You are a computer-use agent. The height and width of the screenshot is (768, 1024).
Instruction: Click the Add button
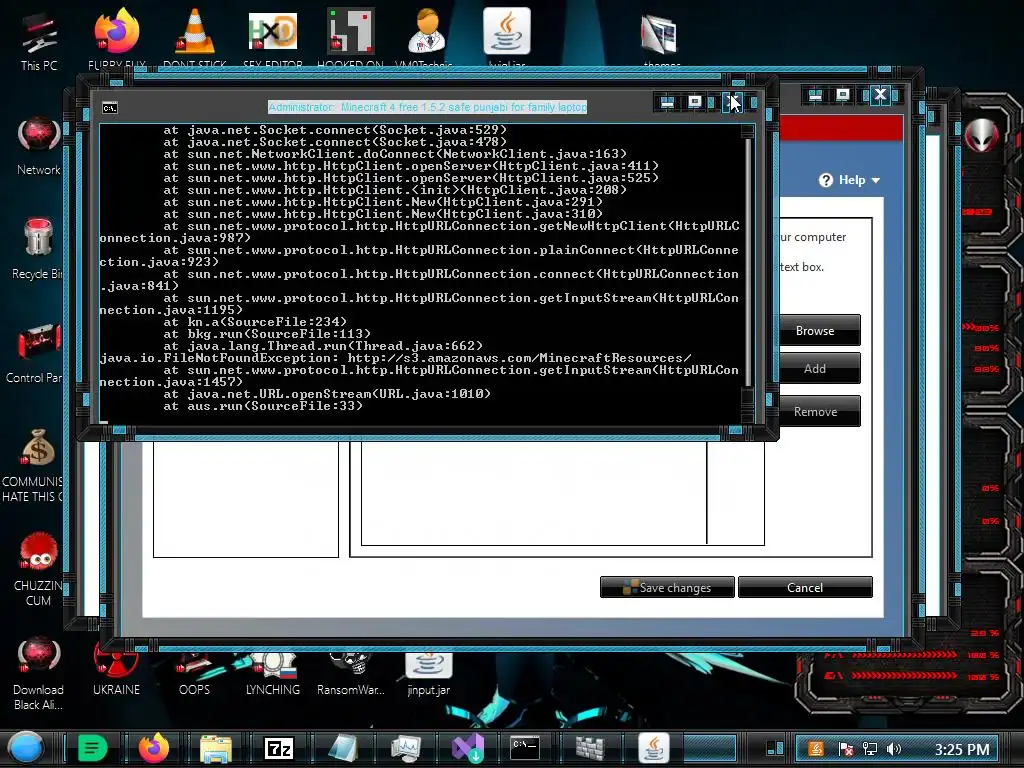click(815, 369)
